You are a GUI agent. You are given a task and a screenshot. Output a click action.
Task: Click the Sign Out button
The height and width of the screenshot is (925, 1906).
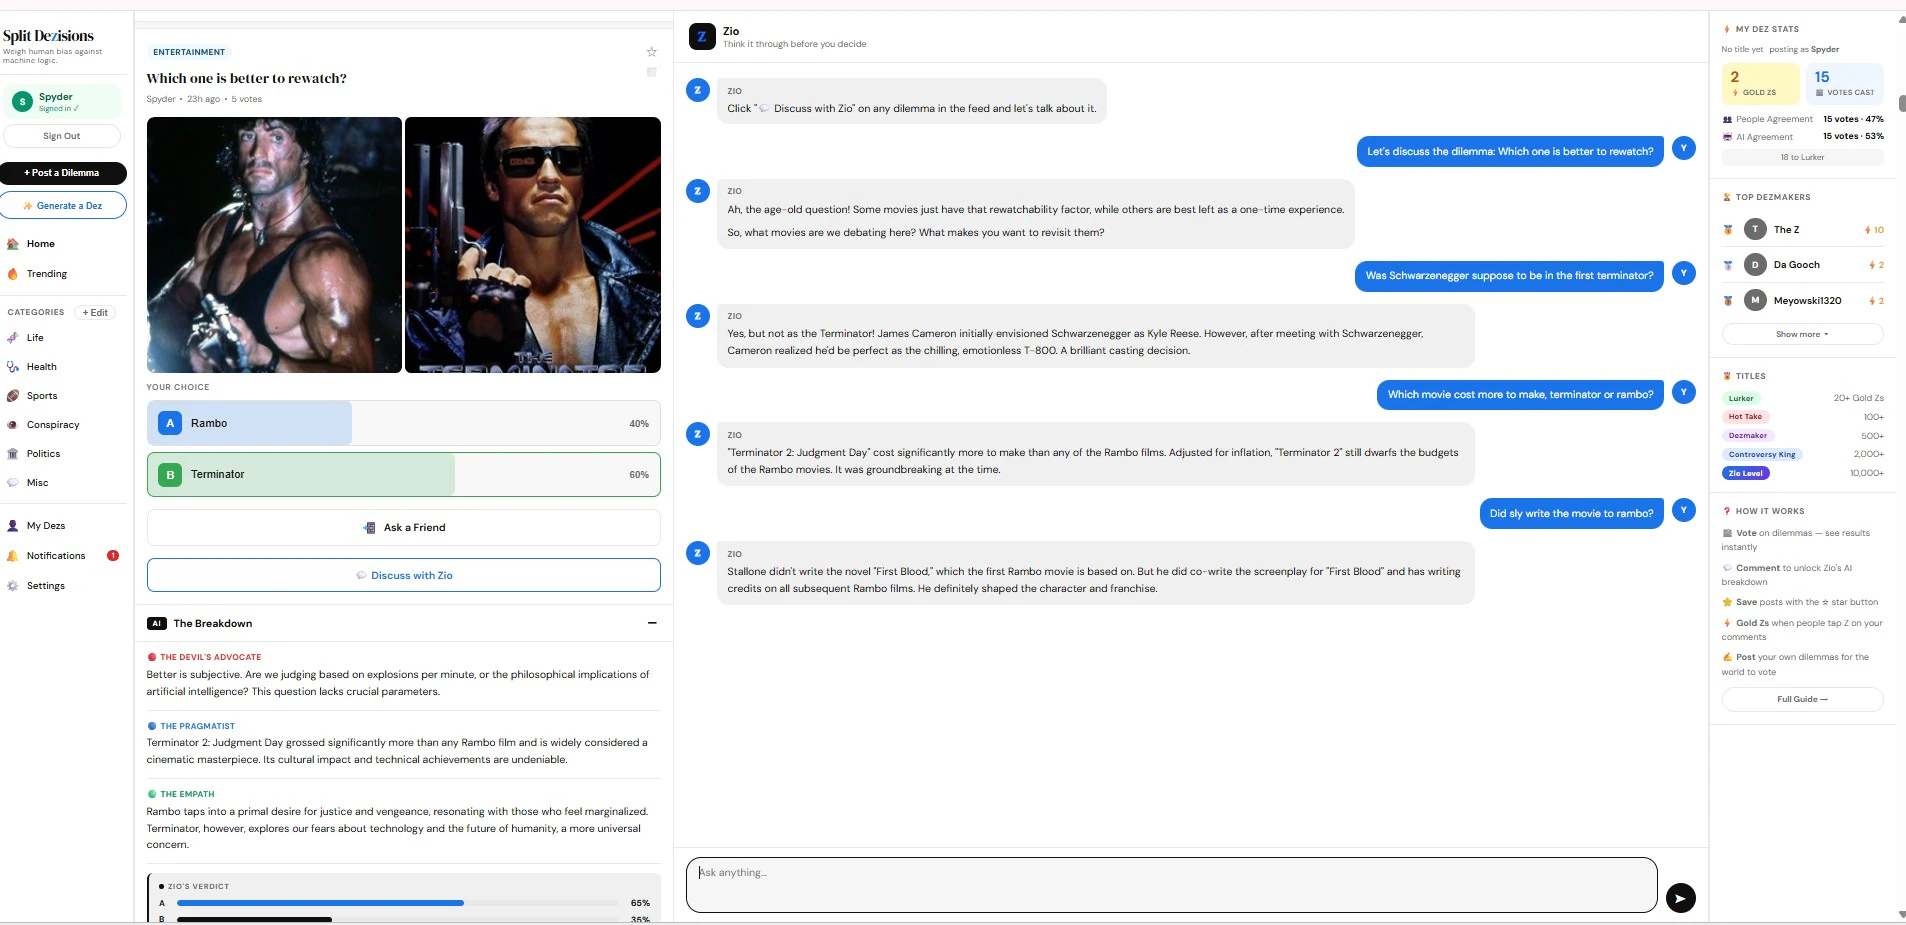tap(62, 136)
